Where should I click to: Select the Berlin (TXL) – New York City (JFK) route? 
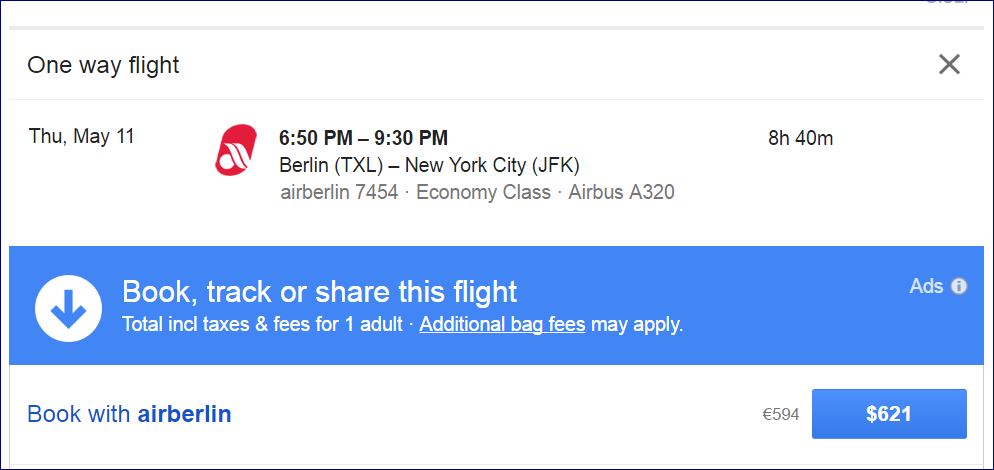[x=429, y=165]
